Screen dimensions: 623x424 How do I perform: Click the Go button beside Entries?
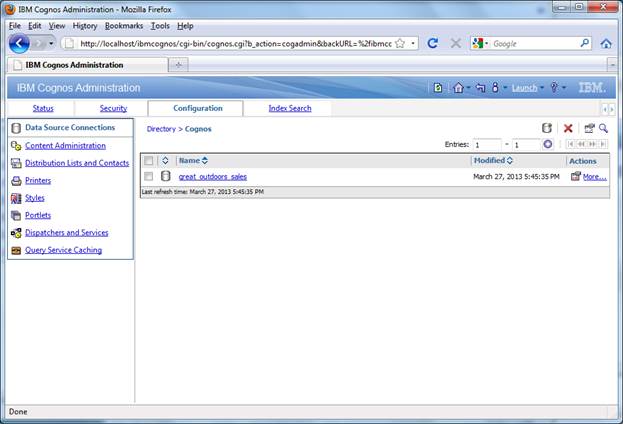click(x=548, y=144)
